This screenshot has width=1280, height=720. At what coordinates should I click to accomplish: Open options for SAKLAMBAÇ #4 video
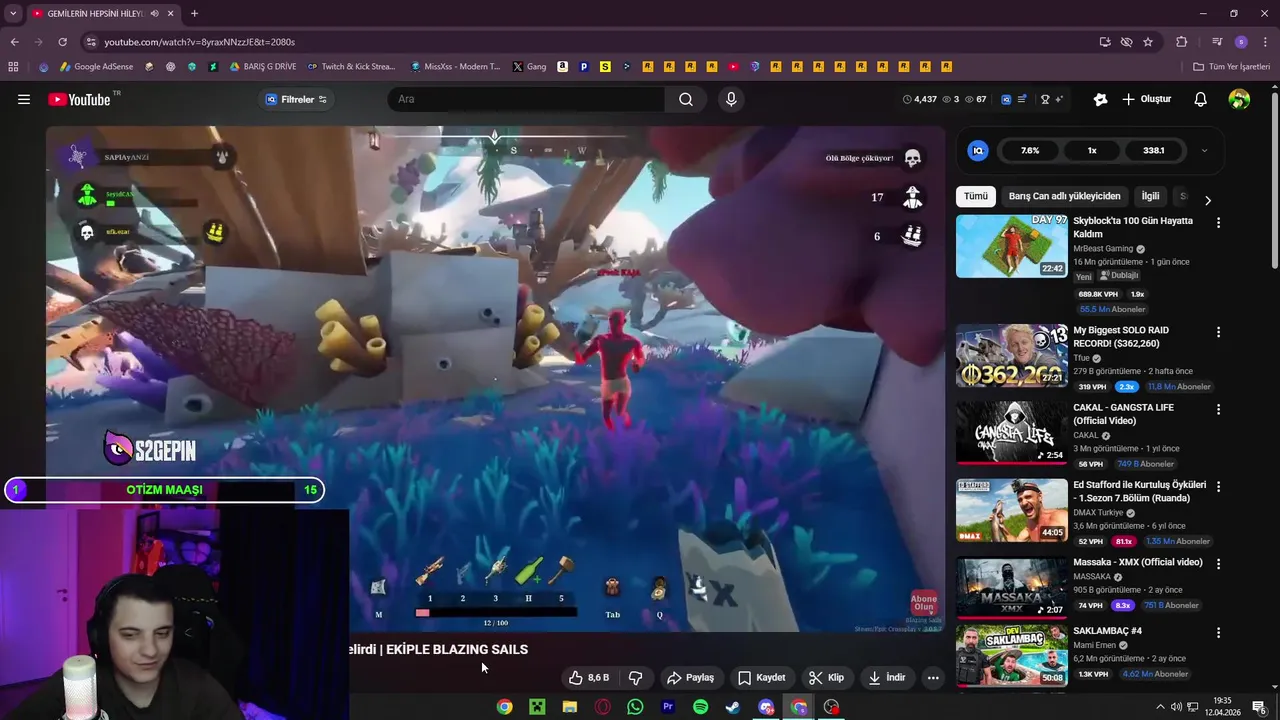(x=1218, y=633)
